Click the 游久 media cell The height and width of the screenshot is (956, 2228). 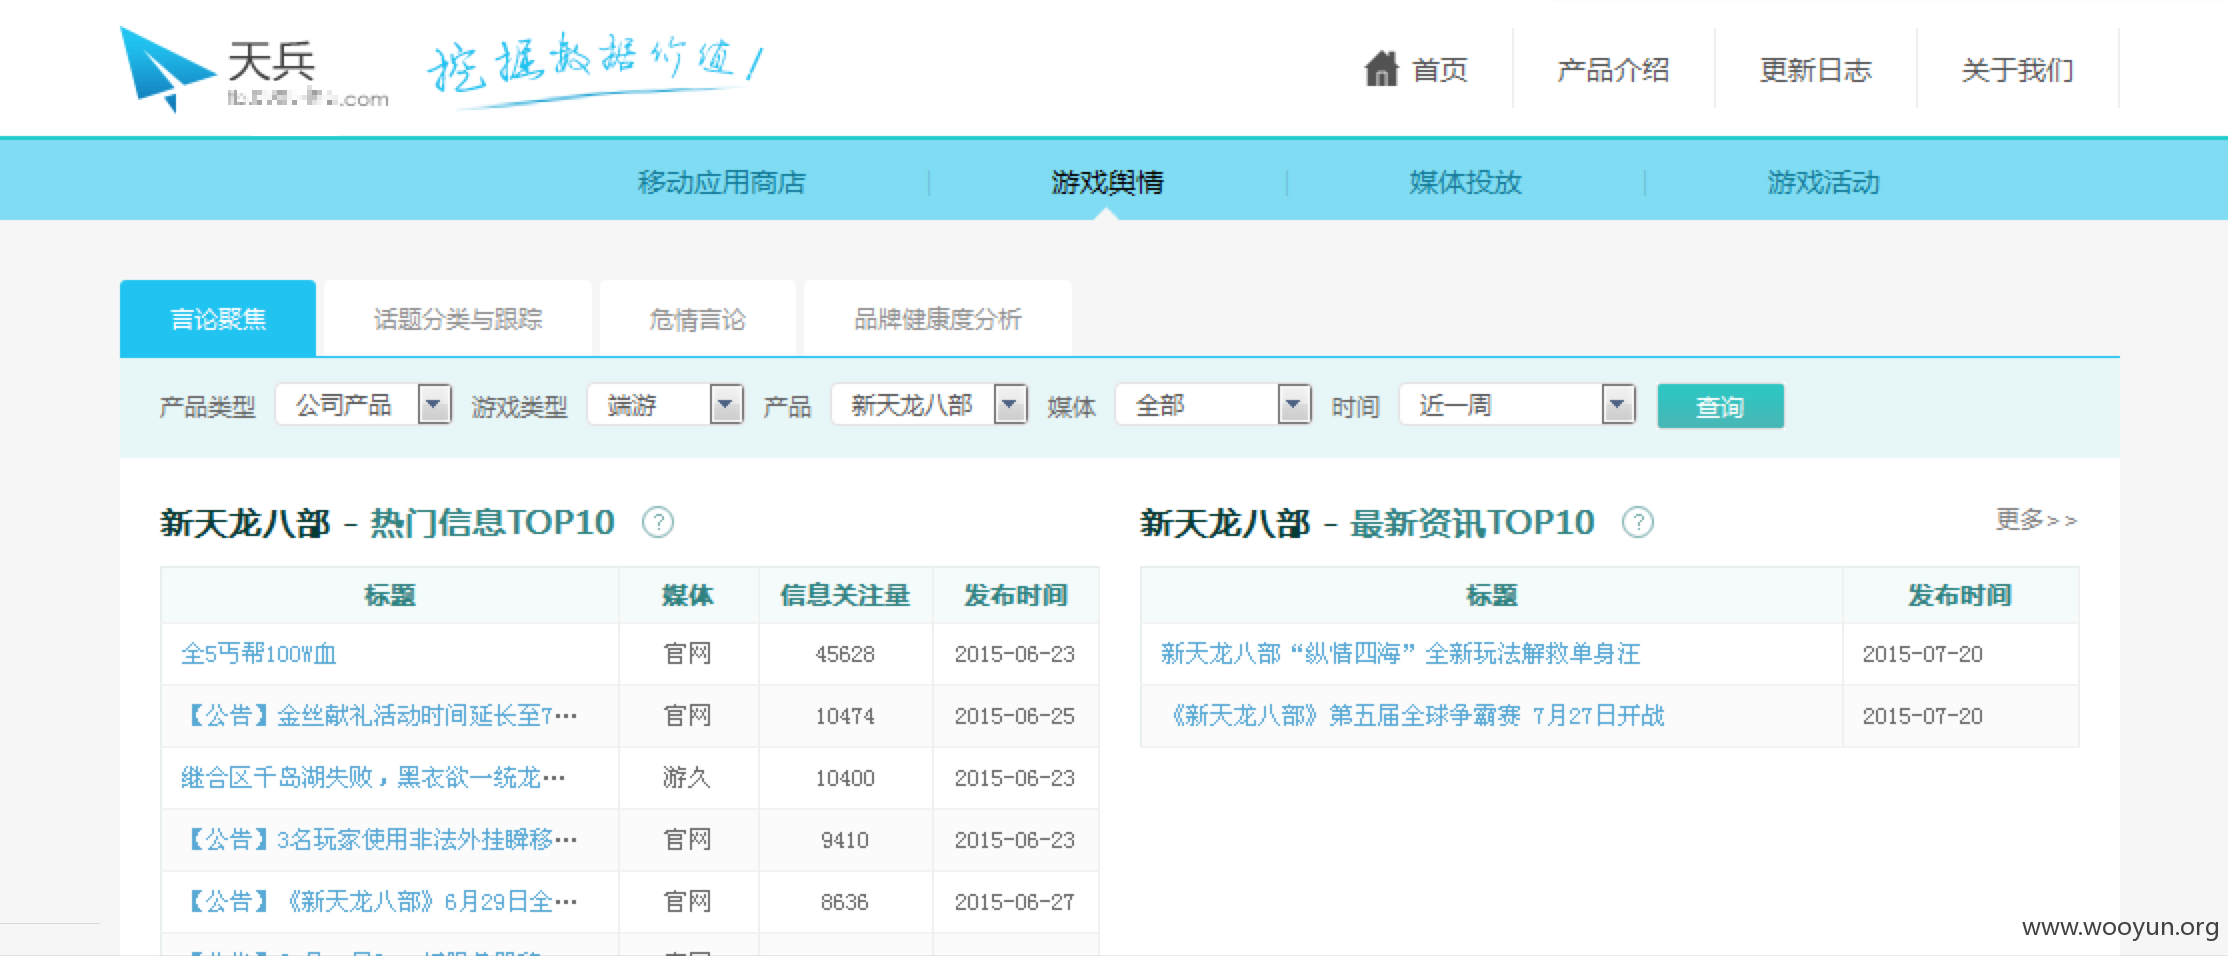687,778
